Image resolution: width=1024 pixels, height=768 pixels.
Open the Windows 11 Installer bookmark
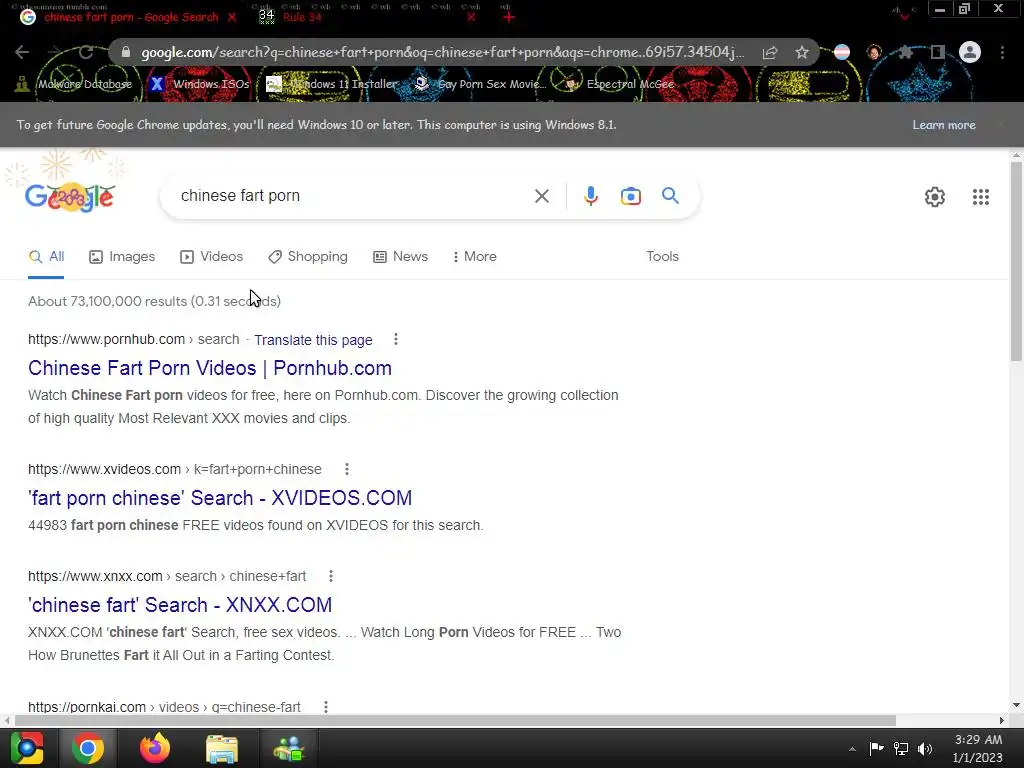point(332,84)
